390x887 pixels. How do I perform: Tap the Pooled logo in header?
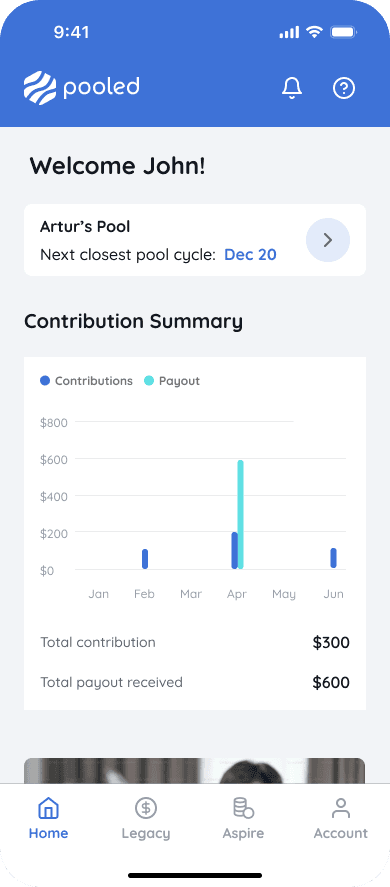pyautogui.click(x=82, y=88)
